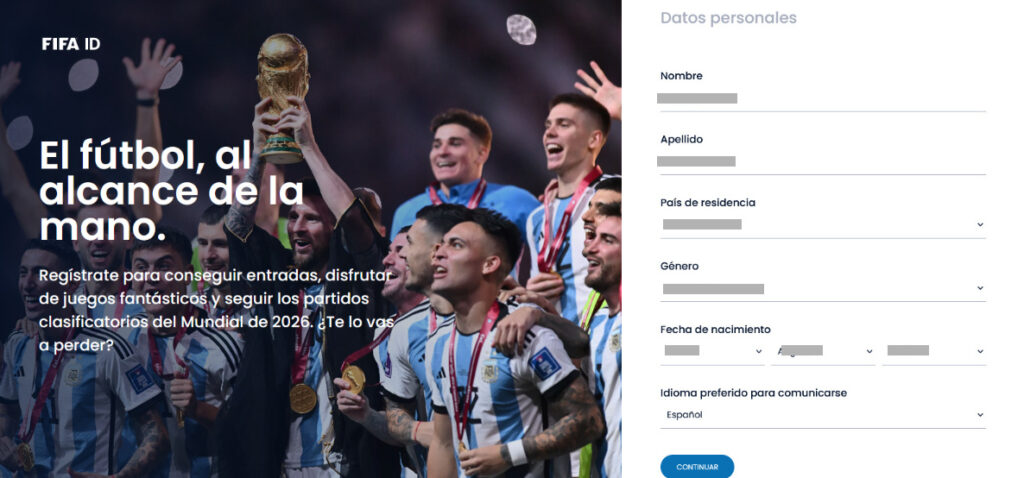Image resolution: width=1024 pixels, height=478 pixels.
Task: Click the Fecha de nacimiento label
Action: click(x=715, y=329)
